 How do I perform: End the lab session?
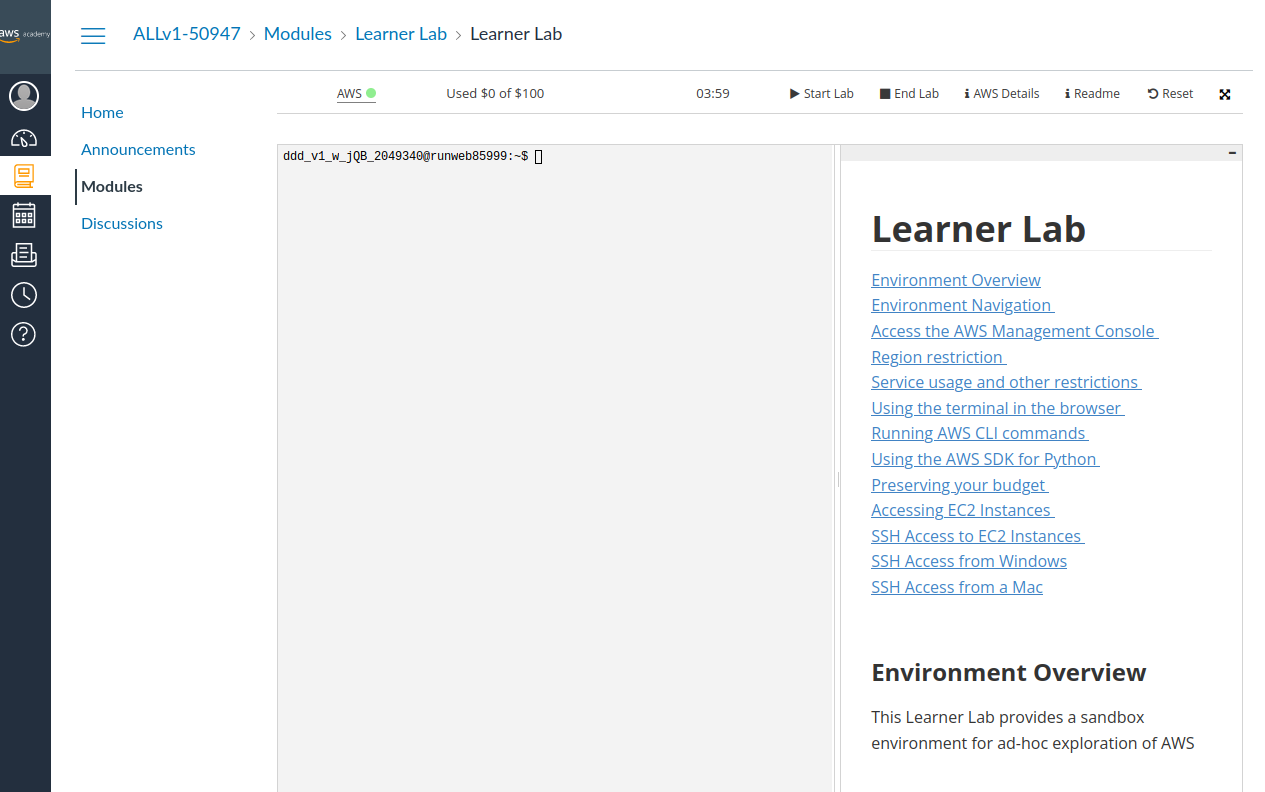point(909,93)
